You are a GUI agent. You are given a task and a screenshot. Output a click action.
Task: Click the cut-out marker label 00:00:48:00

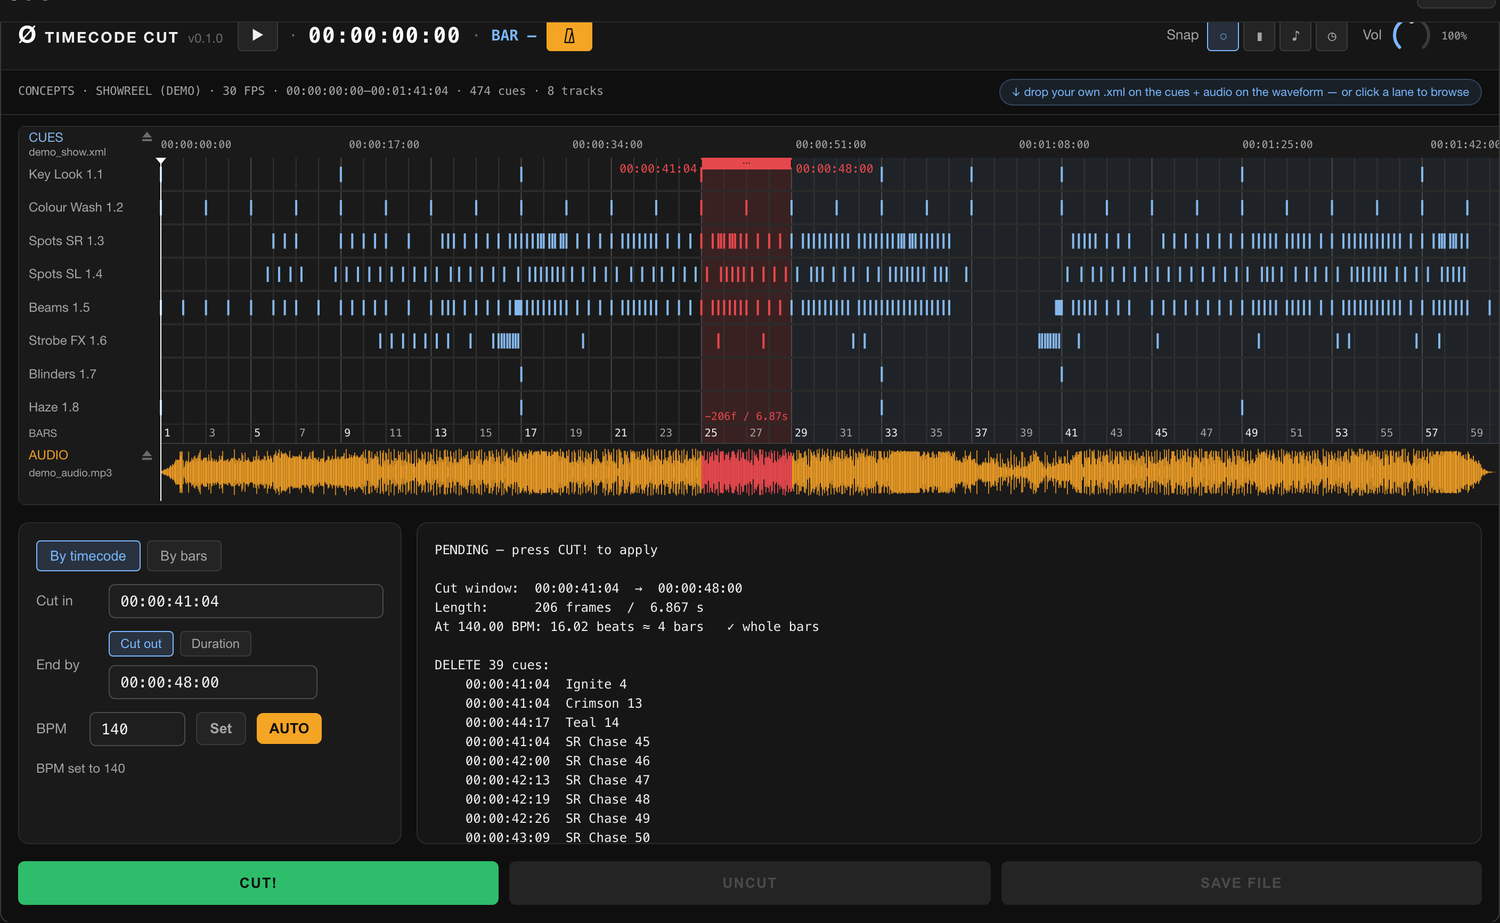[834, 169]
